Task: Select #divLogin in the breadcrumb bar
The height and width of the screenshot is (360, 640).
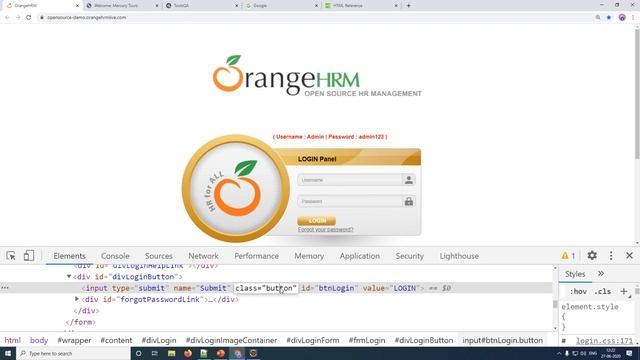Action: (159, 340)
